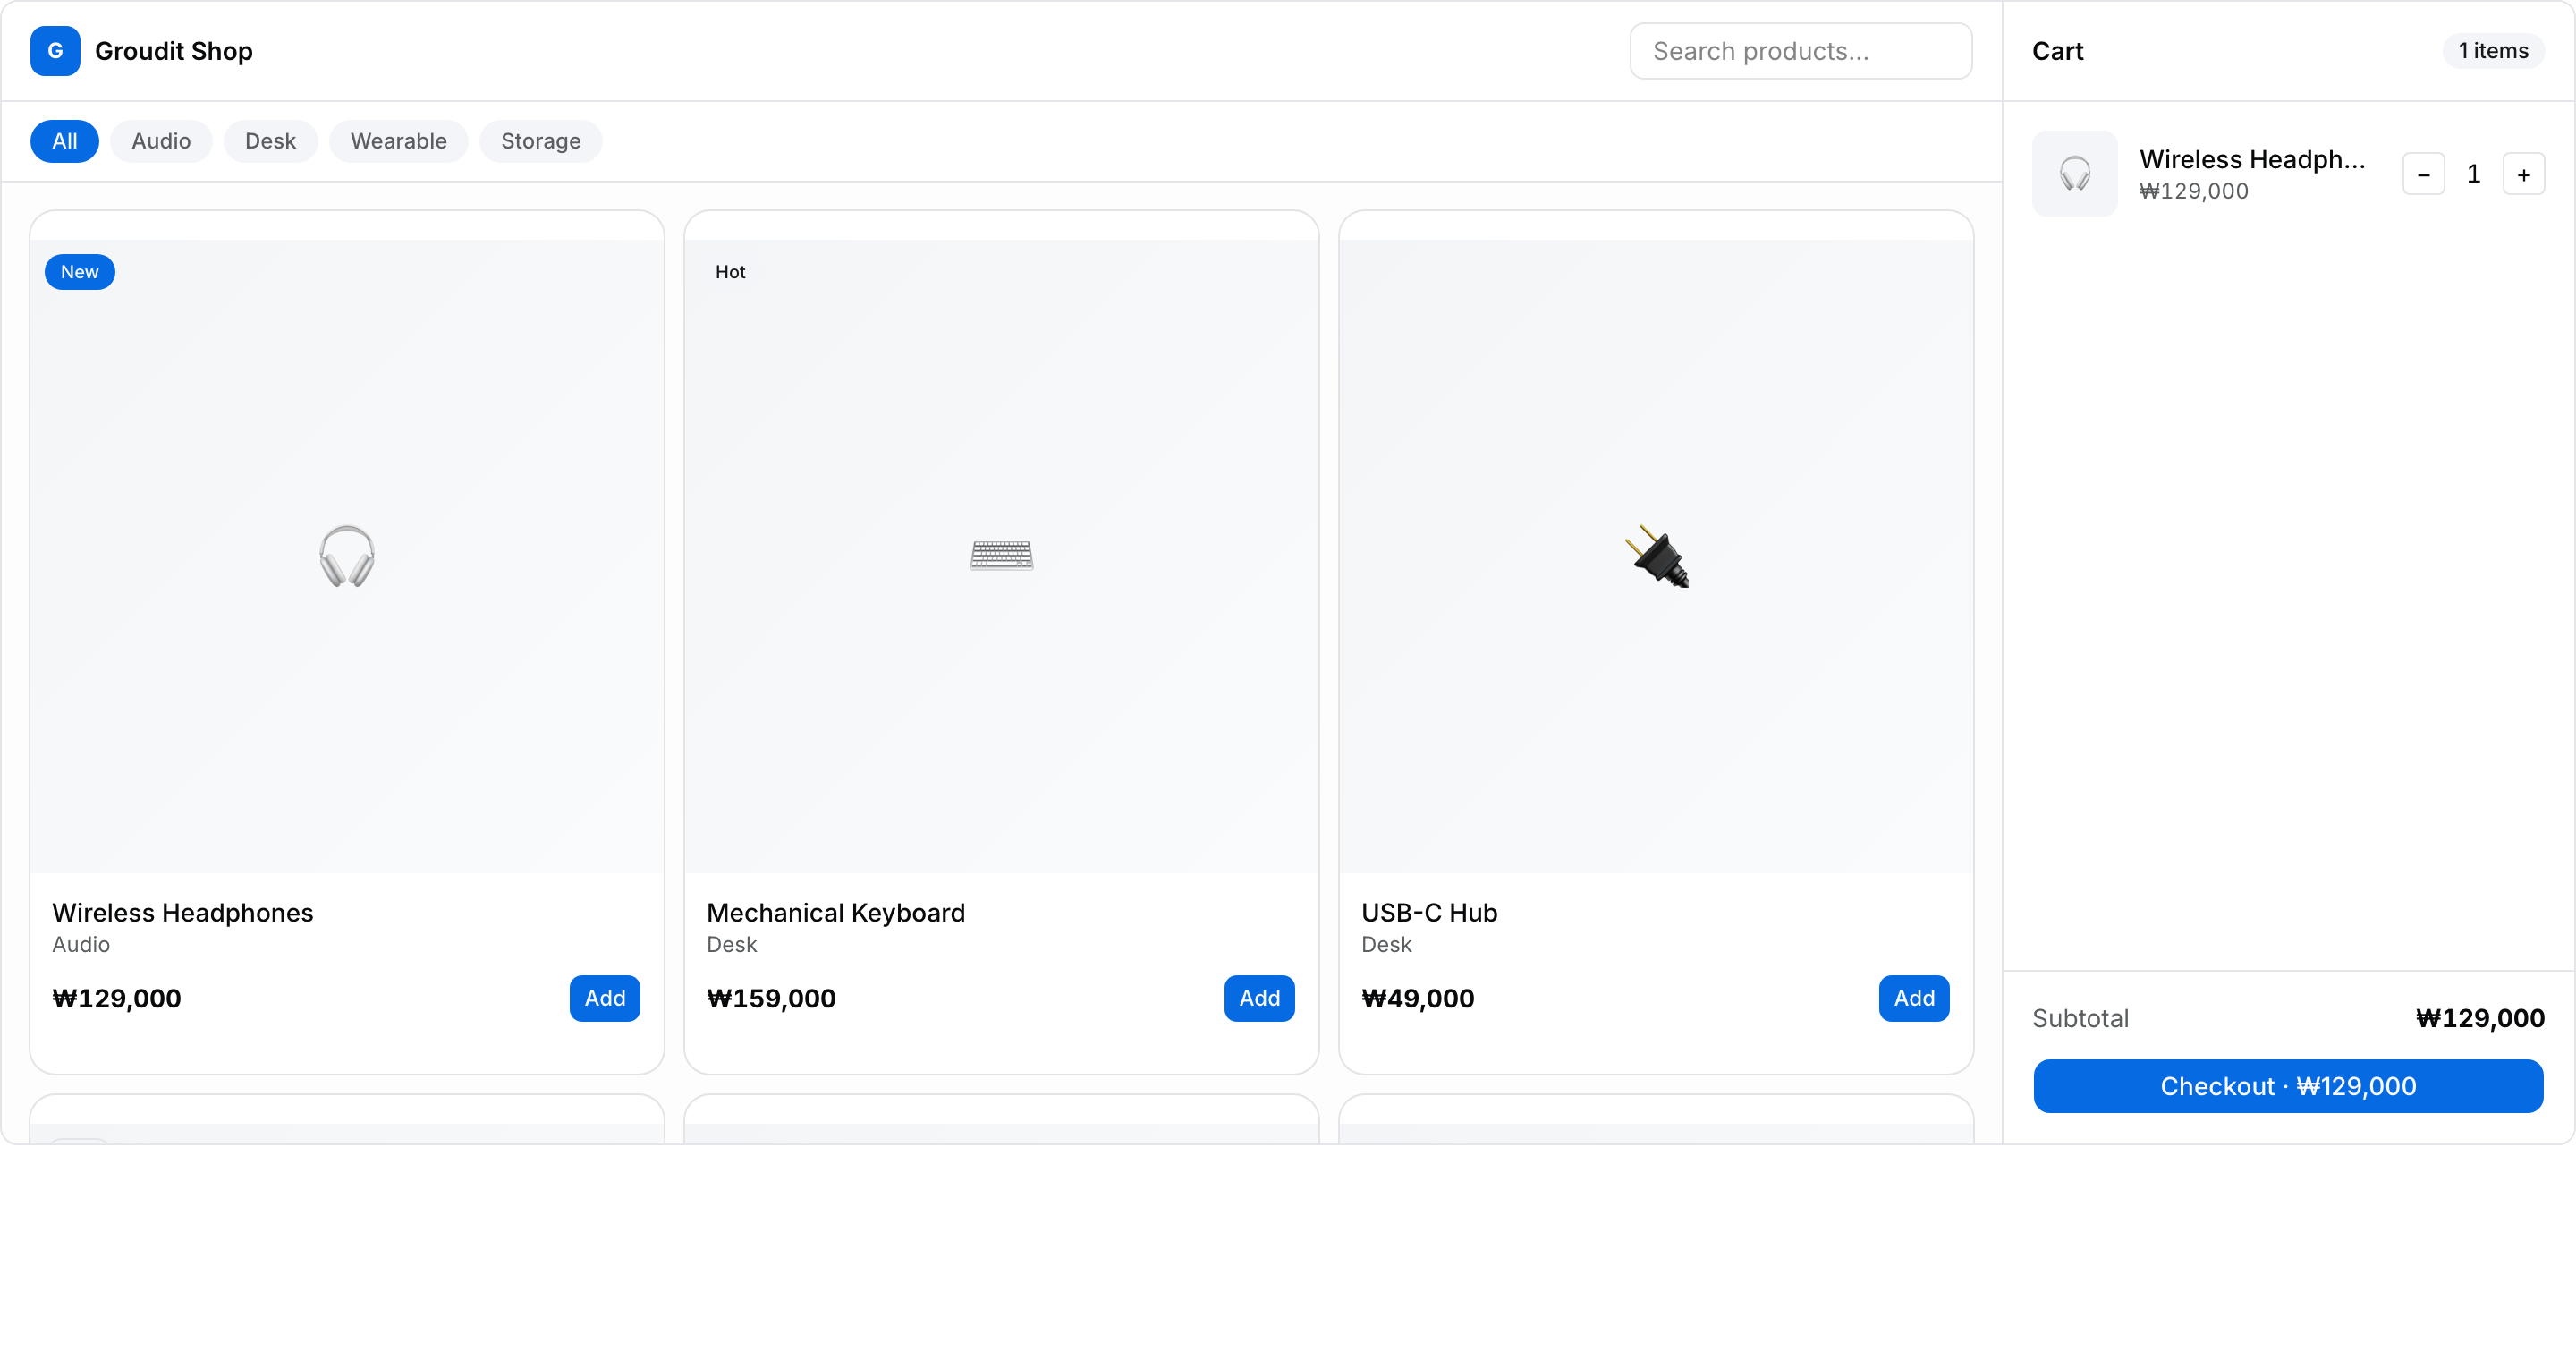The height and width of the screenshot is (1360, 2576).
Task: Click the ₩49,000 hub price
Action: [1417, 998]
